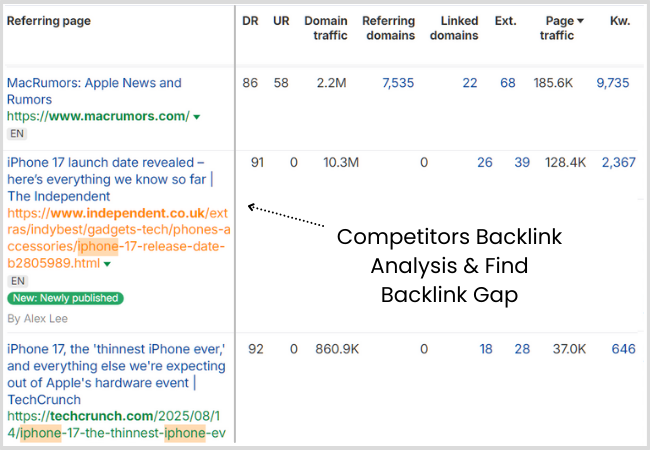This screenshot has height=450, width=650.
Task: Click the 128.4K page traffic cell
Action: pyautogui.click(x=565, y=162)
